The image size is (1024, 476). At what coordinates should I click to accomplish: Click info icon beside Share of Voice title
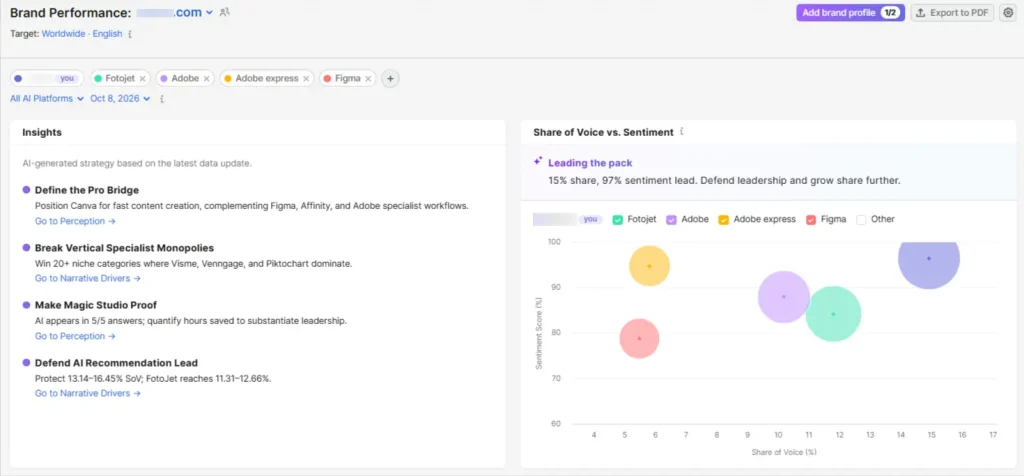[x=682, y=132]
